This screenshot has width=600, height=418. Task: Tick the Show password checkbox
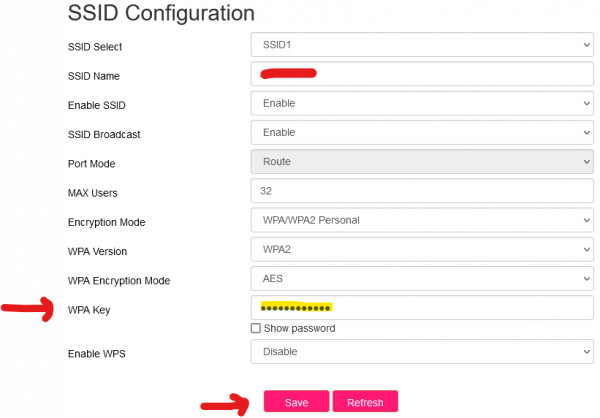(x=256, y=328)
